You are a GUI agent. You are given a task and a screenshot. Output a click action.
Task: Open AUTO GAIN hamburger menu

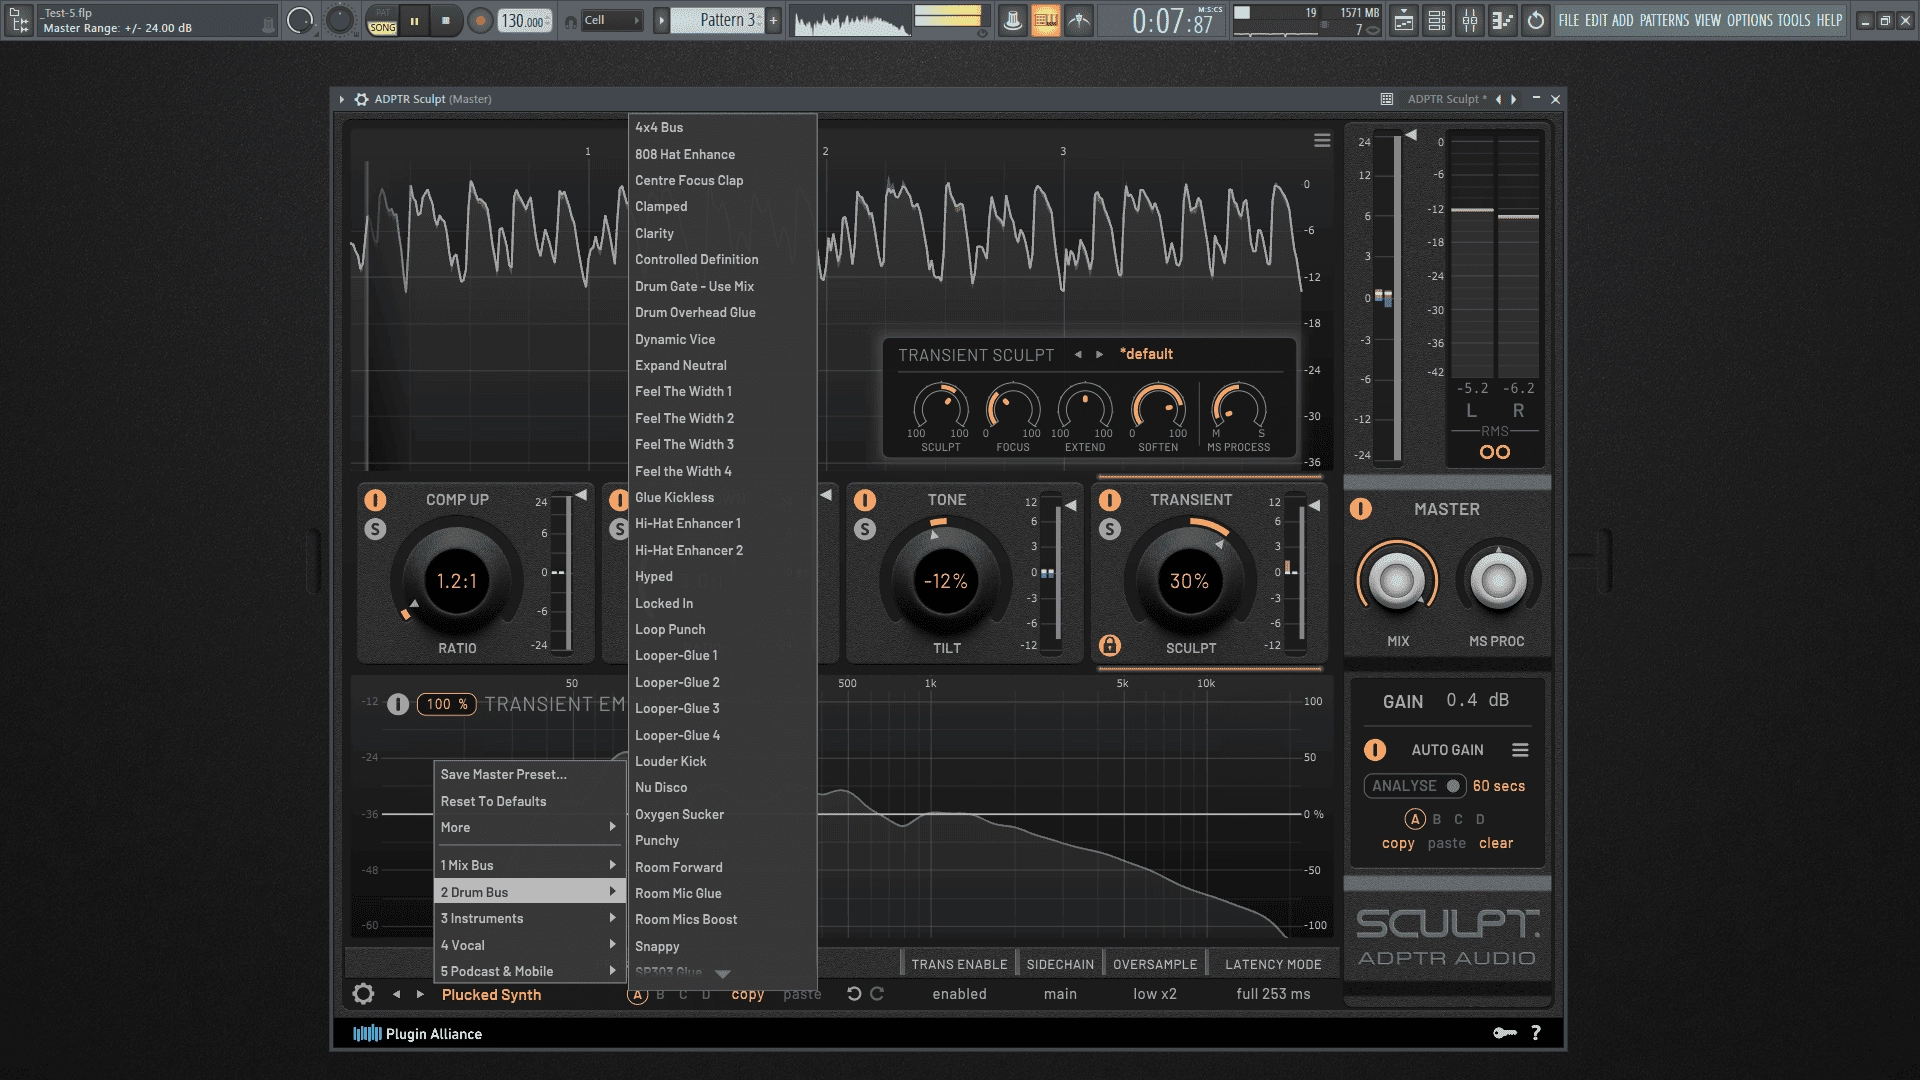(1520, 750)
